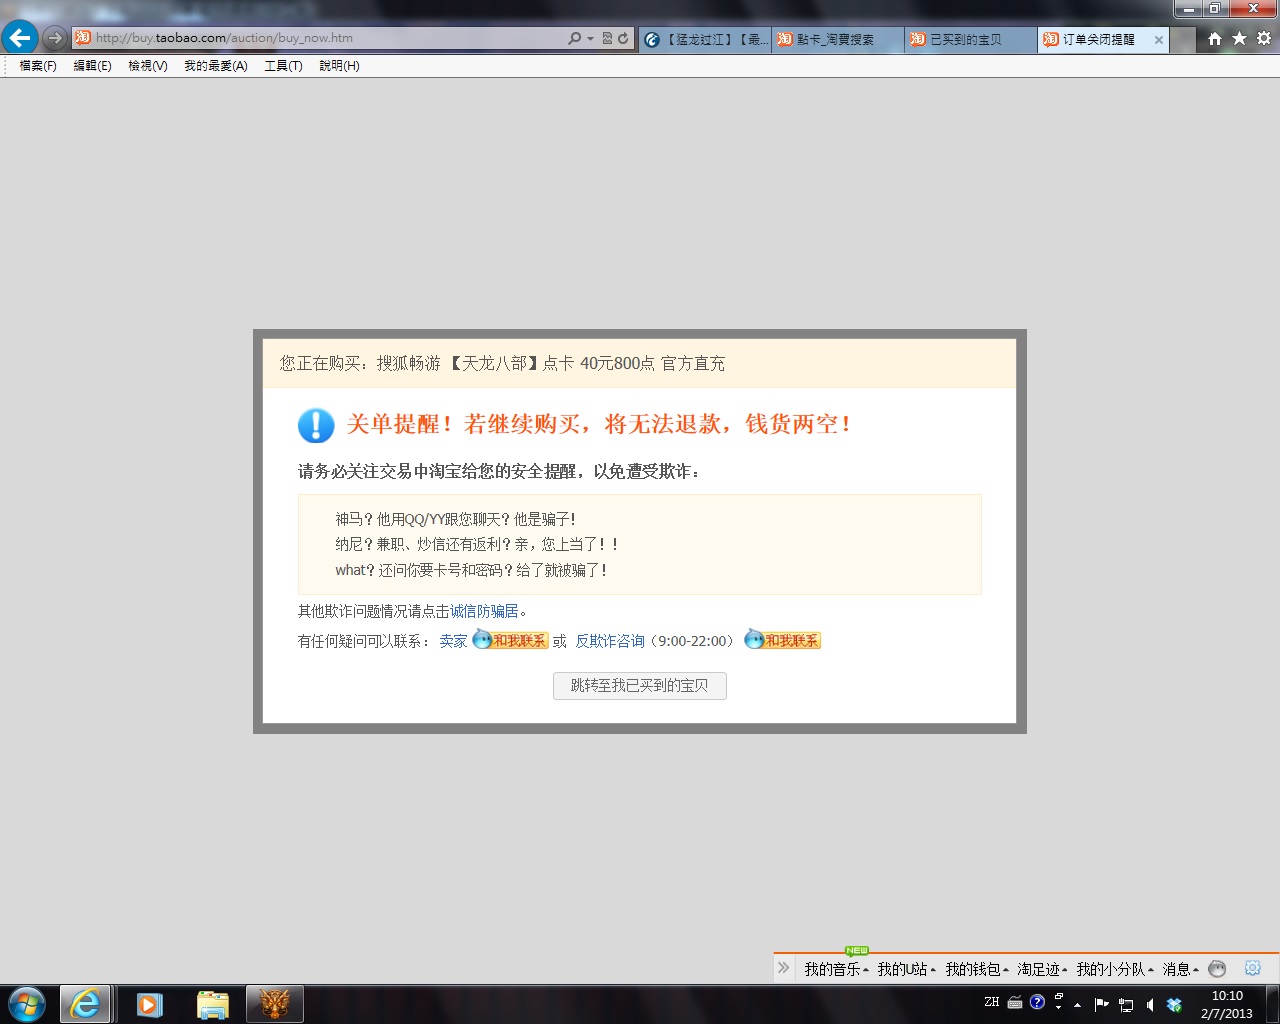Refresh the page with reload icon
The image size is (1280, 1024).
click(x=623, y=38)
